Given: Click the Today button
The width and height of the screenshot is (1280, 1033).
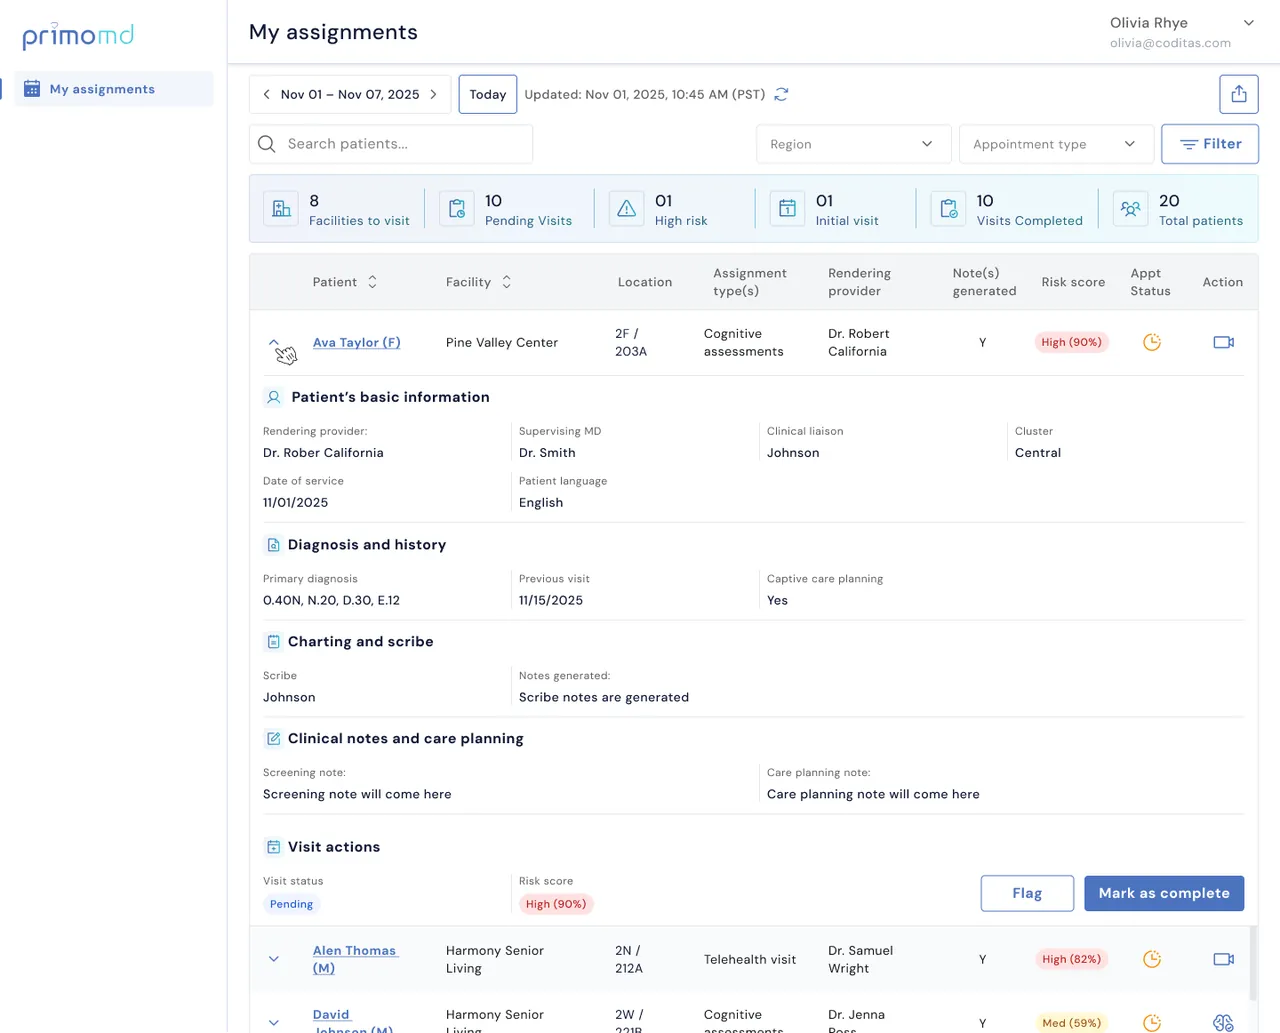Looking at the screenshot, I should pyautogui.click(x=488, y=94).
